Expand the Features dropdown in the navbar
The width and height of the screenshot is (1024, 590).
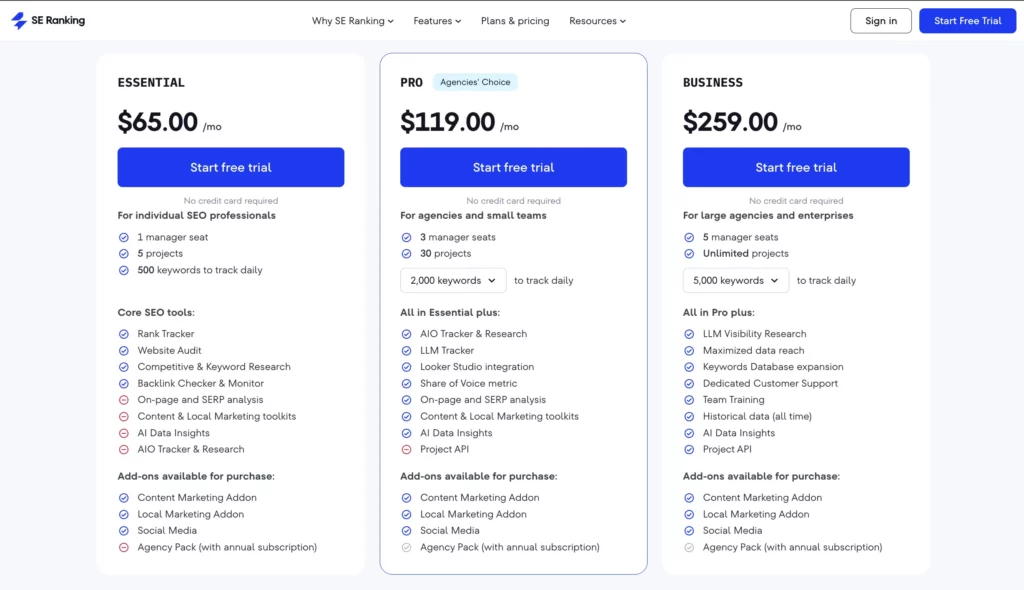pyautogui.click(x=437, y=20)
